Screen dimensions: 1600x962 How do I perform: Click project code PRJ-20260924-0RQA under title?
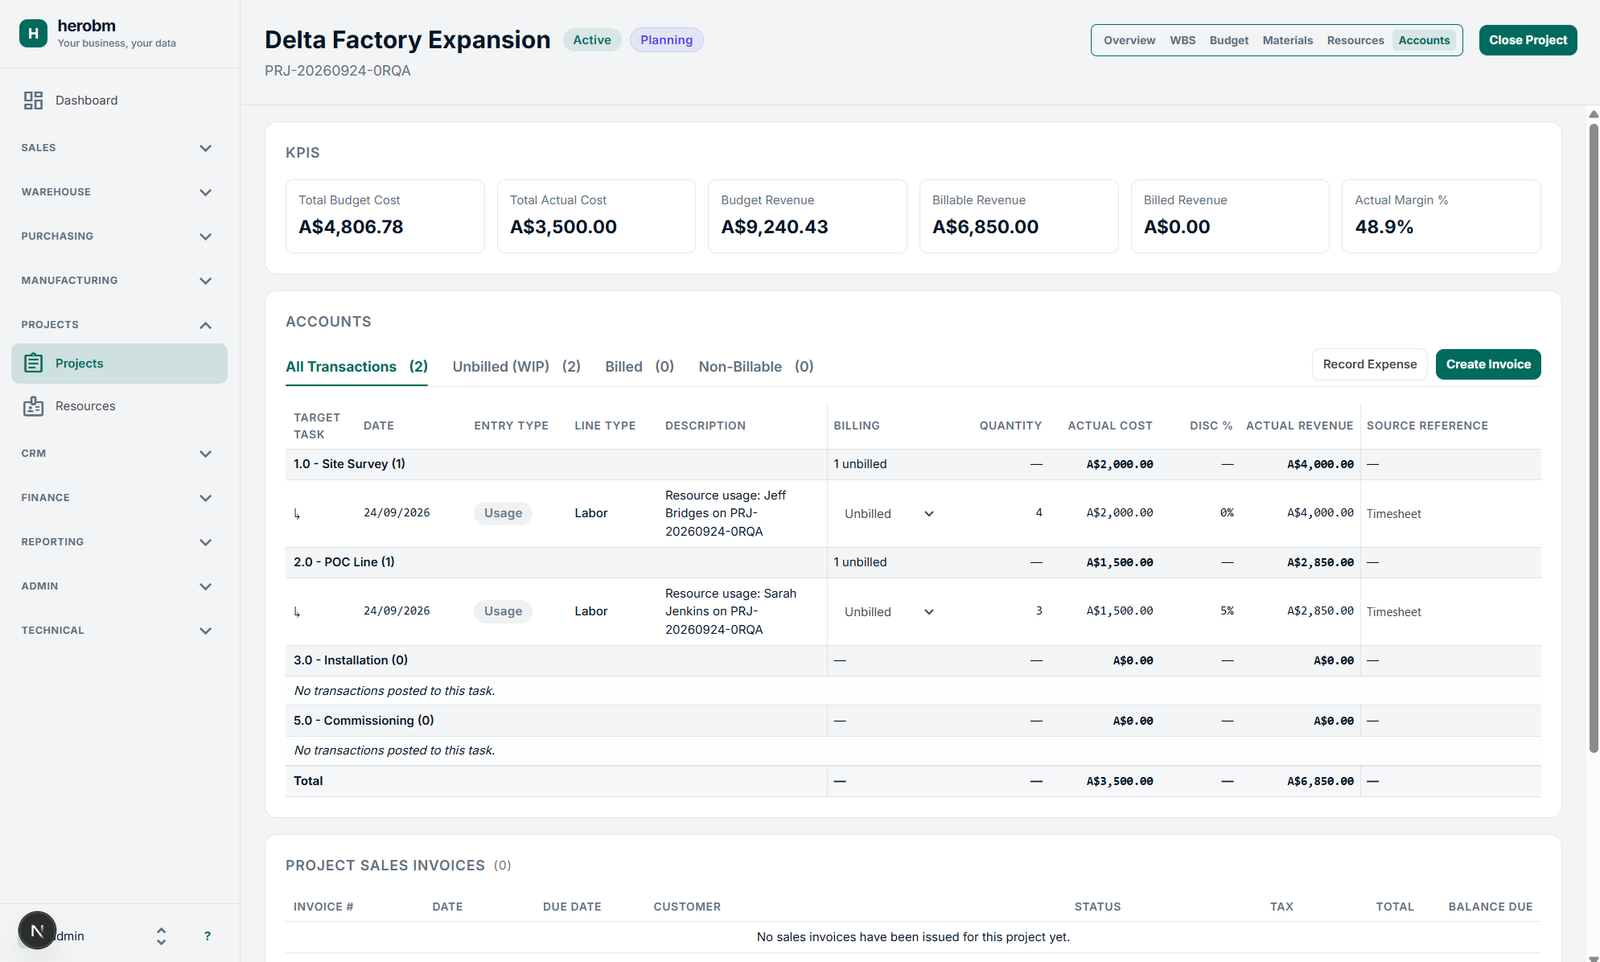tap(338, 71)
